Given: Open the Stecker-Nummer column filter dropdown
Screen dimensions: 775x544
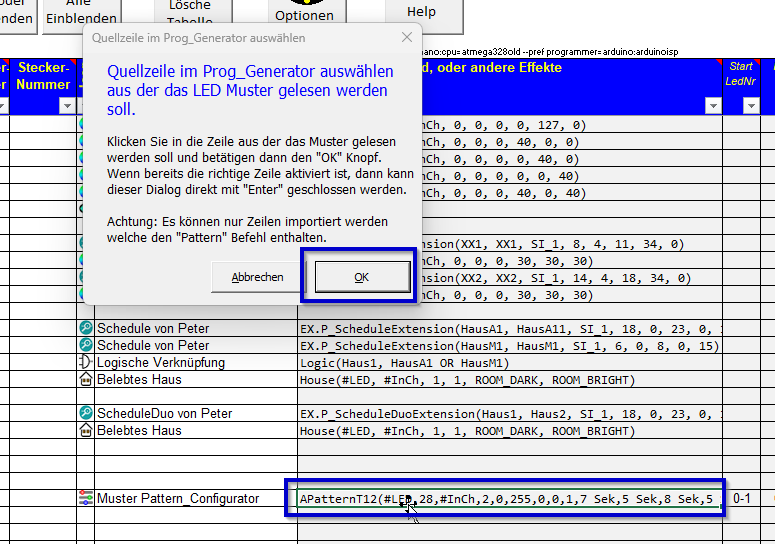Looking at the screenshot, I should pyautogui.click(x=67, y=106).
